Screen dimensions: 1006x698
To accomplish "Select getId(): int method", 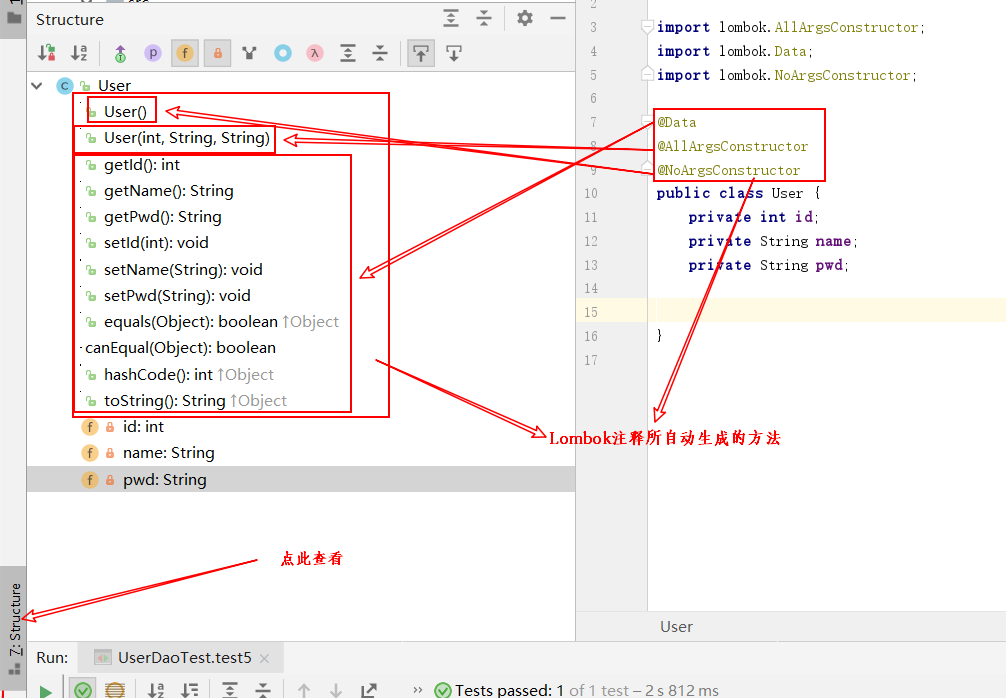I will click(x=142, y=165).
